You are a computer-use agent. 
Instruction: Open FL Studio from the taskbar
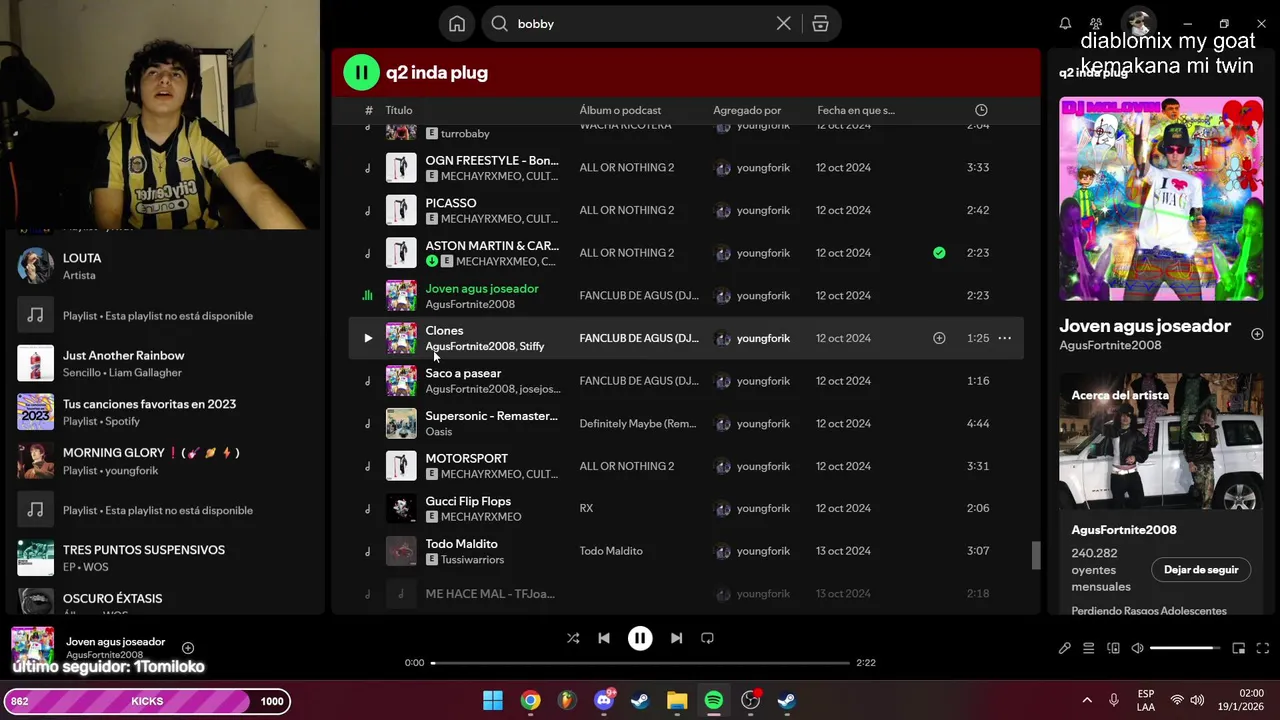pyautogui.click(x=567, y=701)
